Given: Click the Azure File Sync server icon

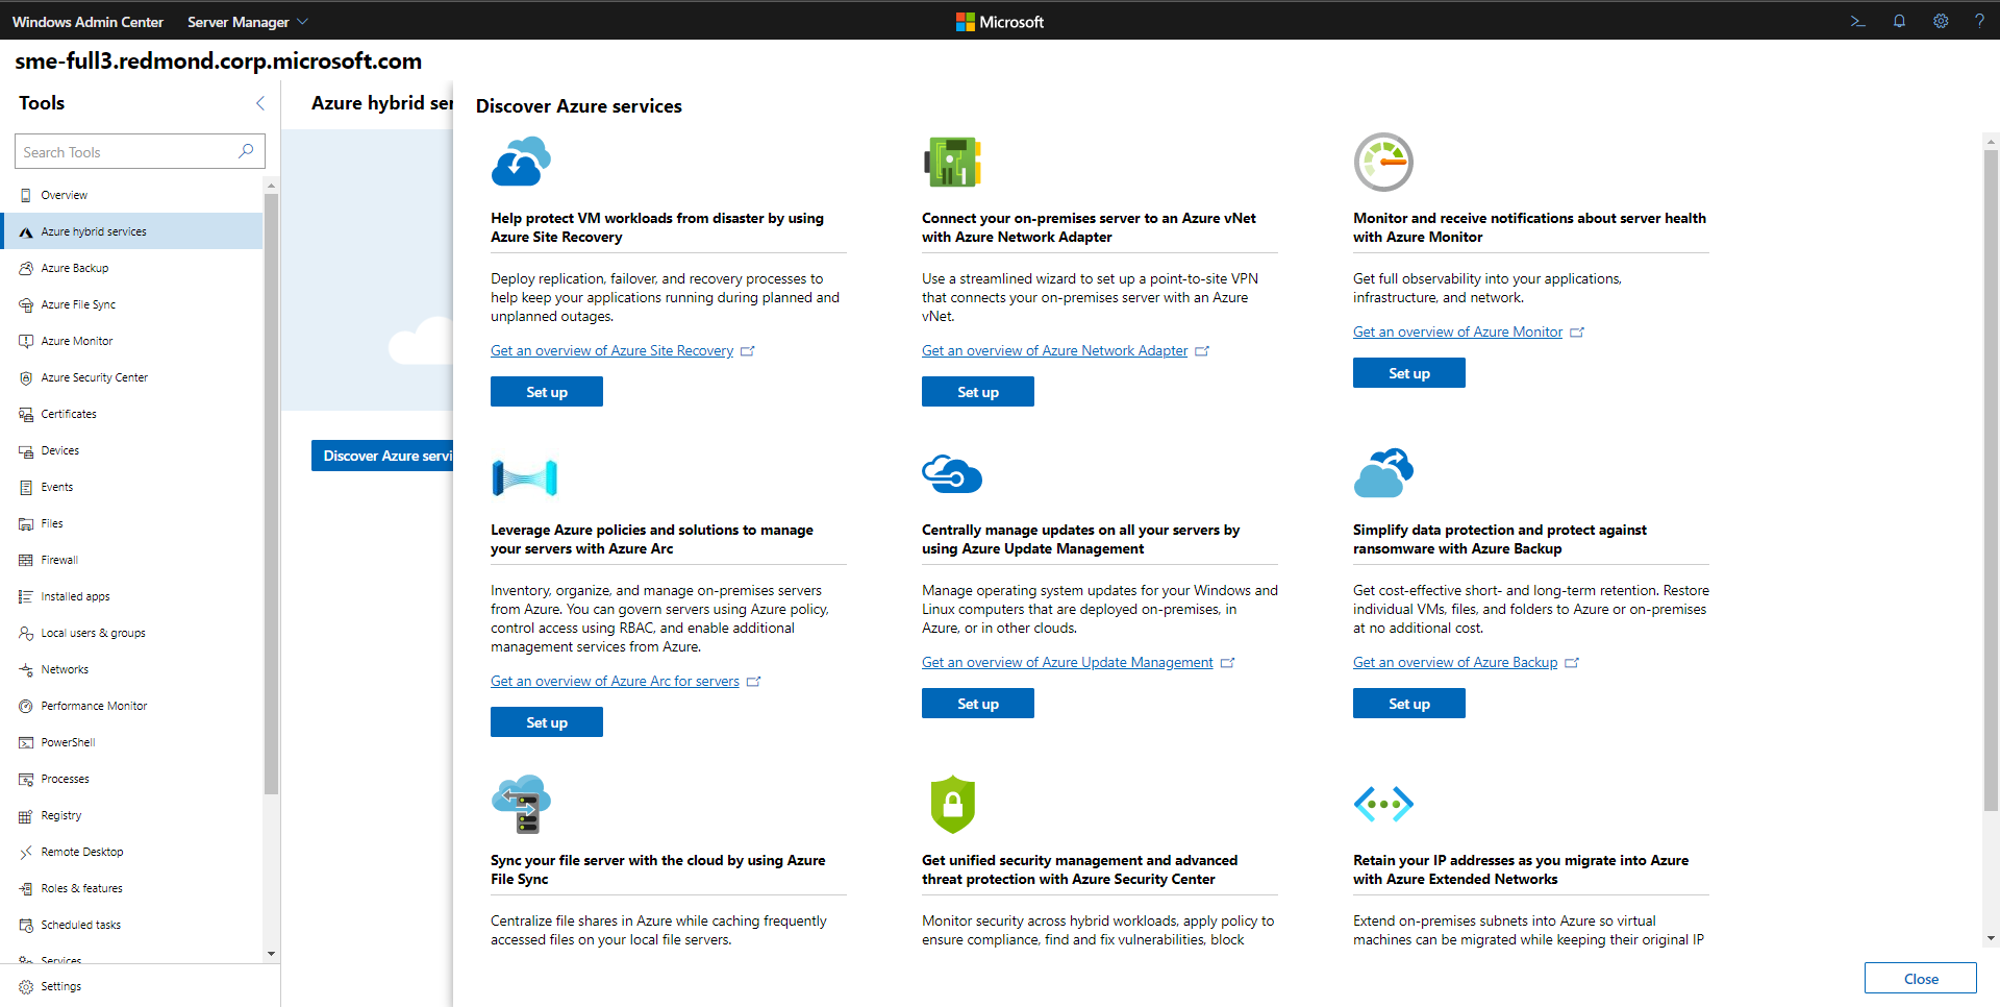Looking at the screenshot, I should 521,803.
